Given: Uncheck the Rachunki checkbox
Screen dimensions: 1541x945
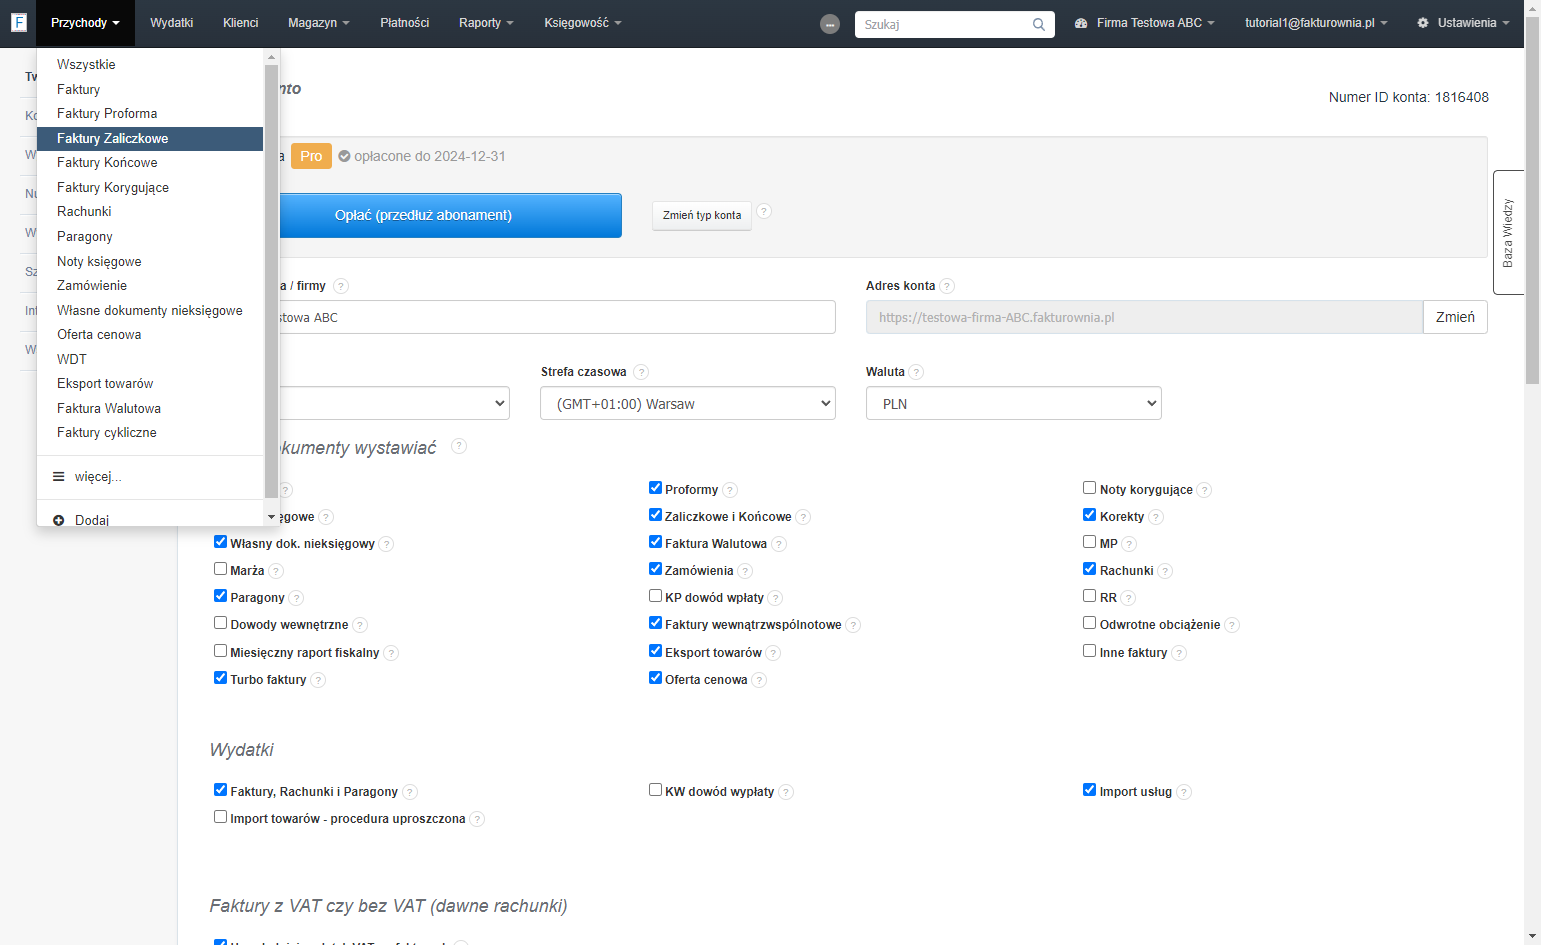Looking at the screenshot, I should pos(1089,569).
